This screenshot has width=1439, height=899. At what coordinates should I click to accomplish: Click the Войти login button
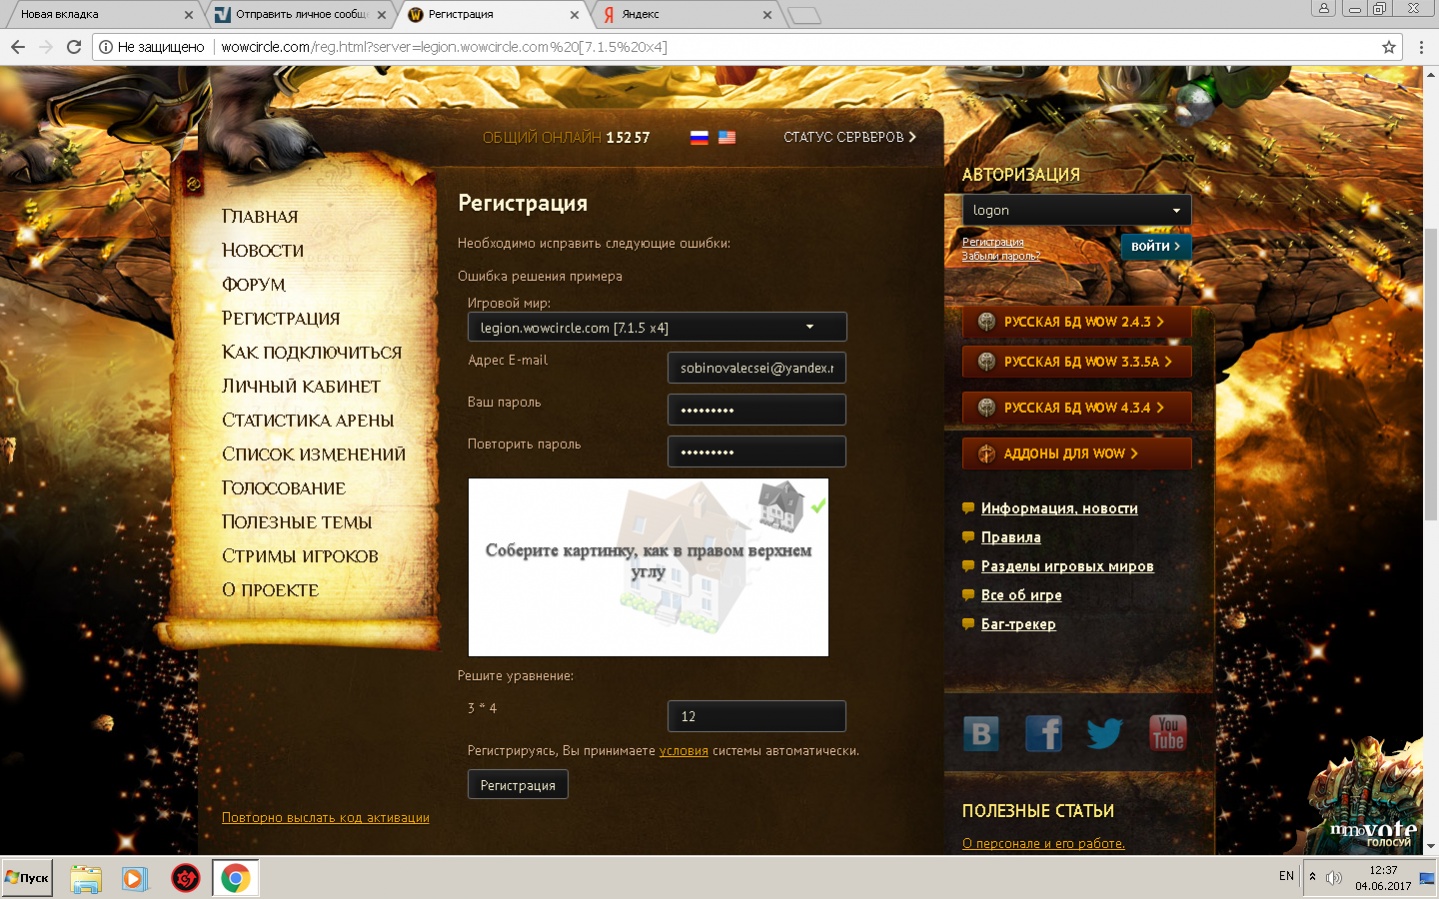coord(1155,246)
